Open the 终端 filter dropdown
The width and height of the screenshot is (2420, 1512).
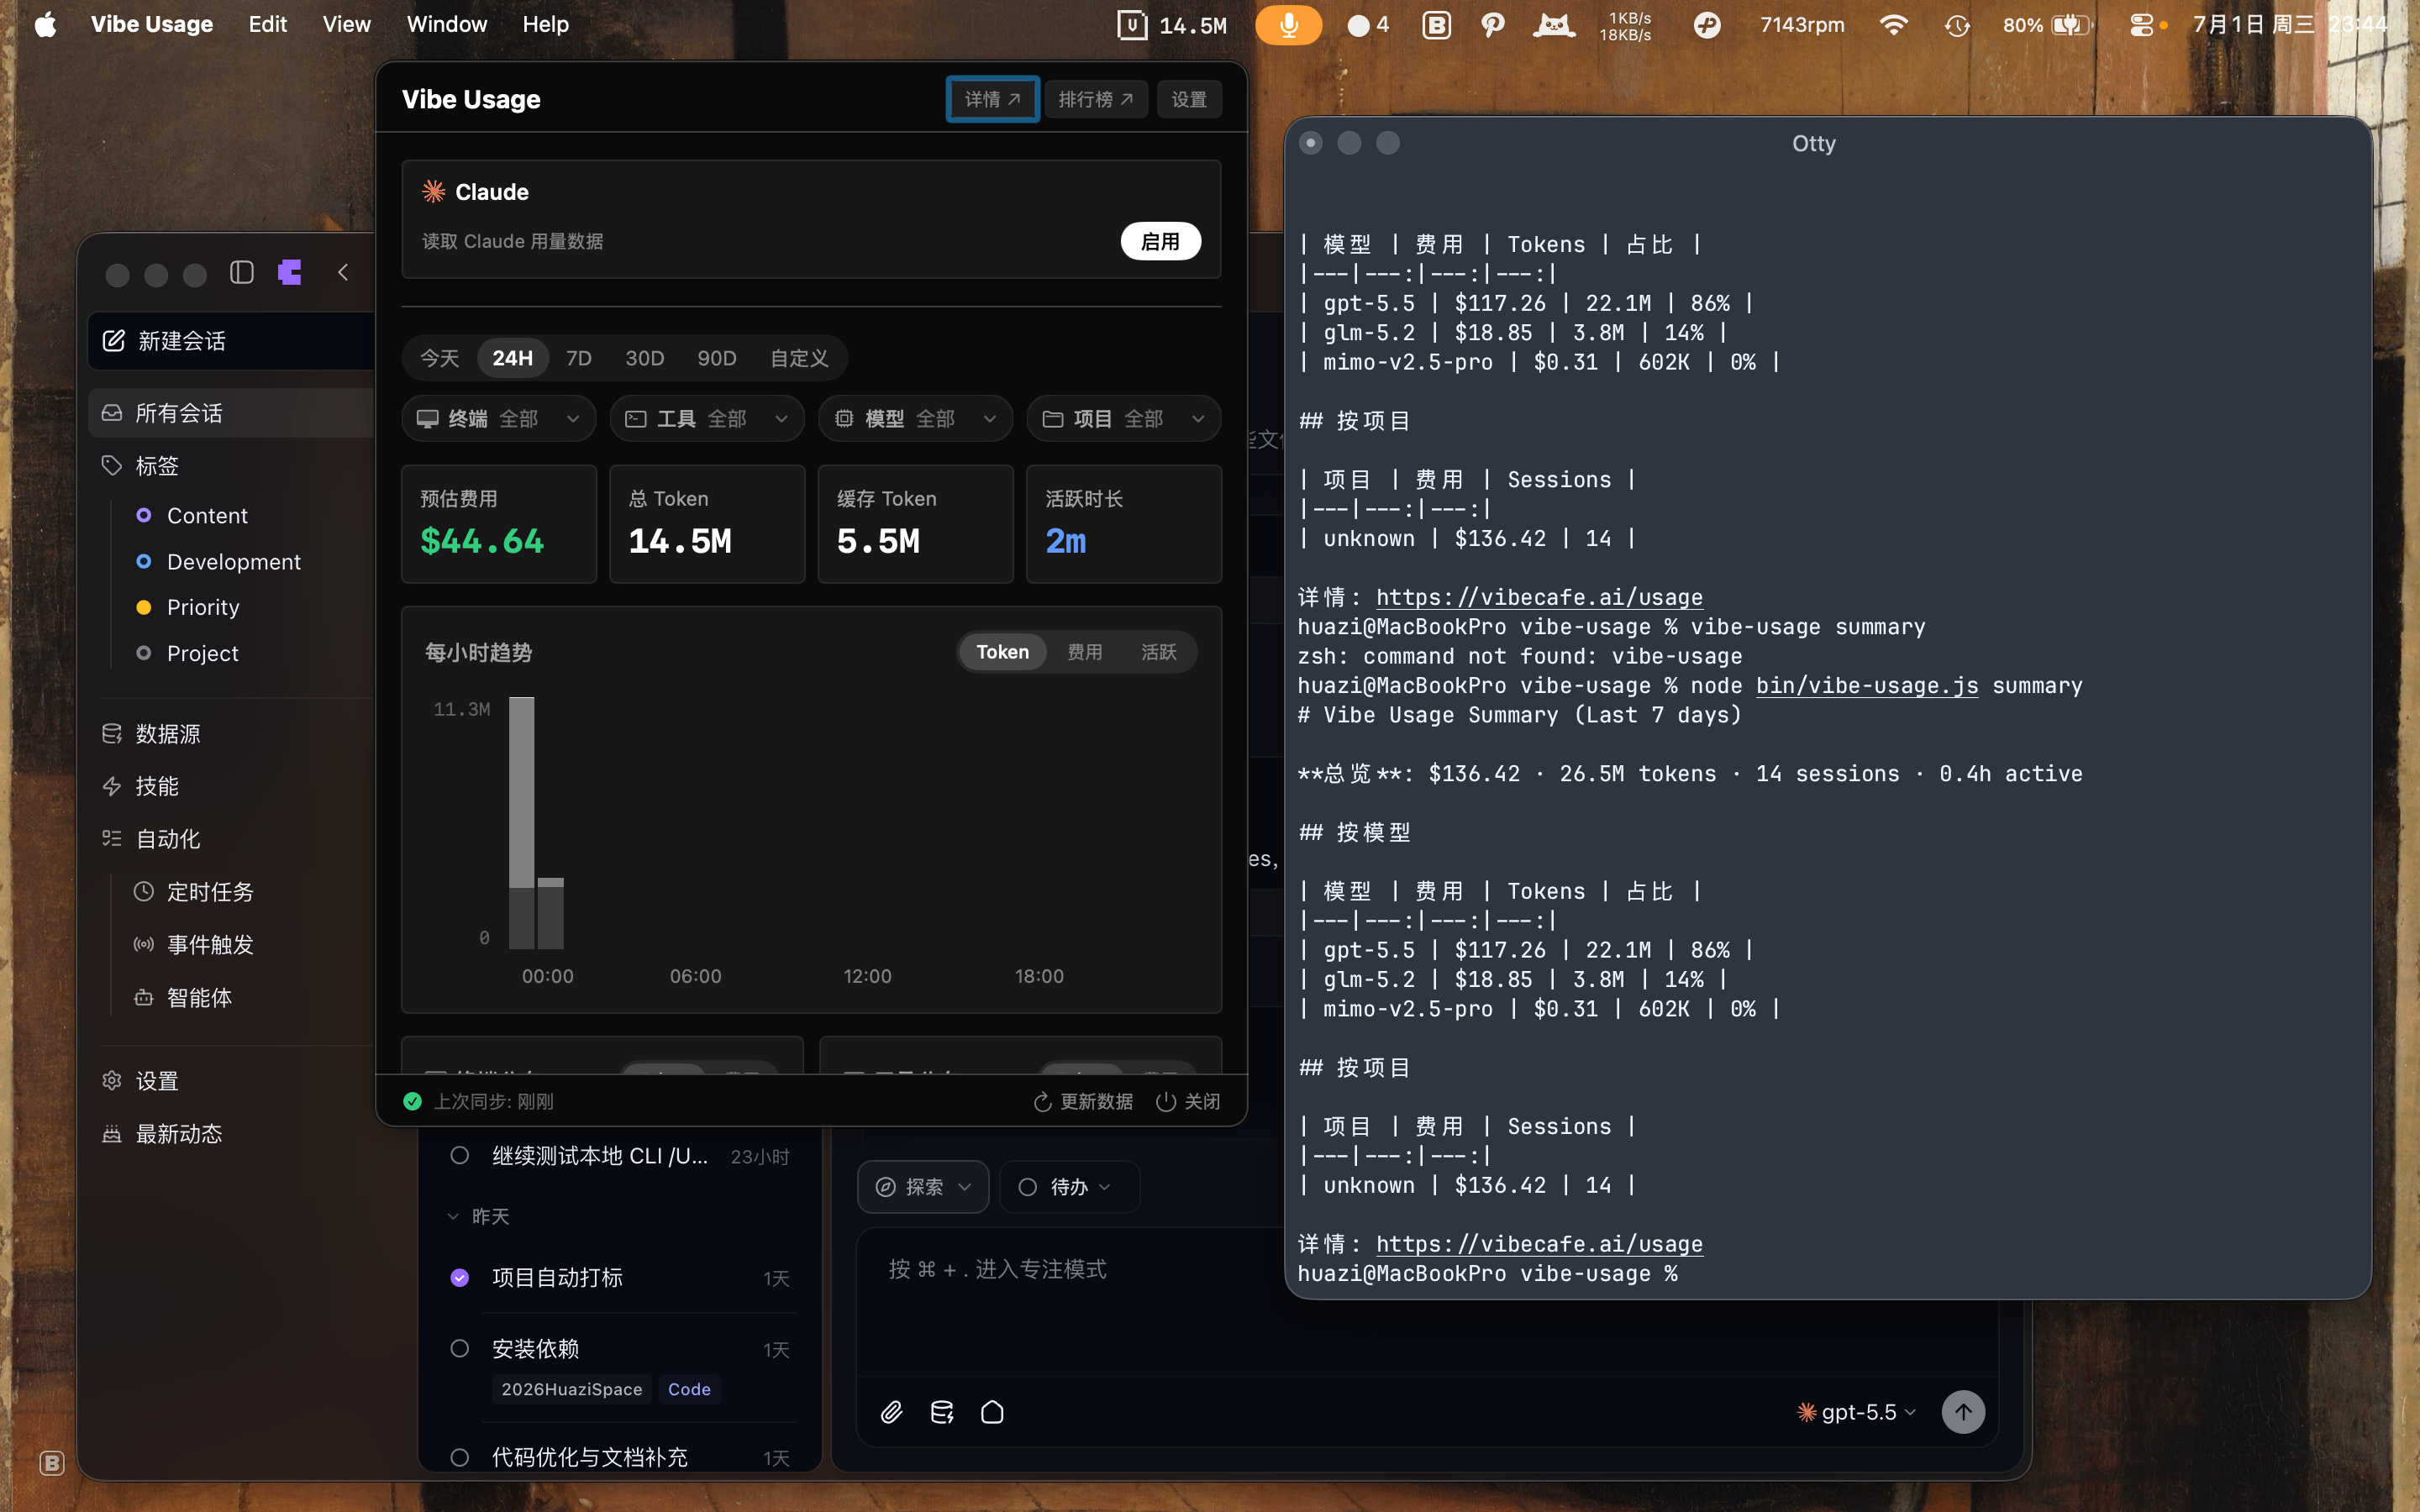pos(498,418)
